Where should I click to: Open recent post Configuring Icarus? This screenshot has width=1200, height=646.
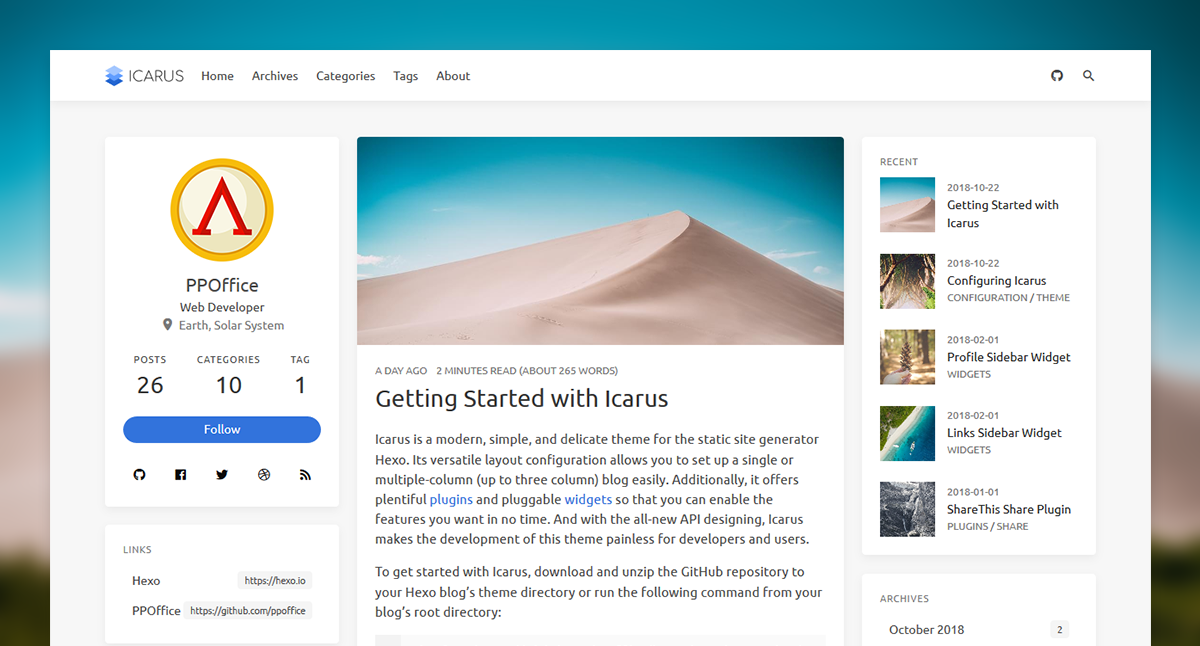tap(997, 281)
